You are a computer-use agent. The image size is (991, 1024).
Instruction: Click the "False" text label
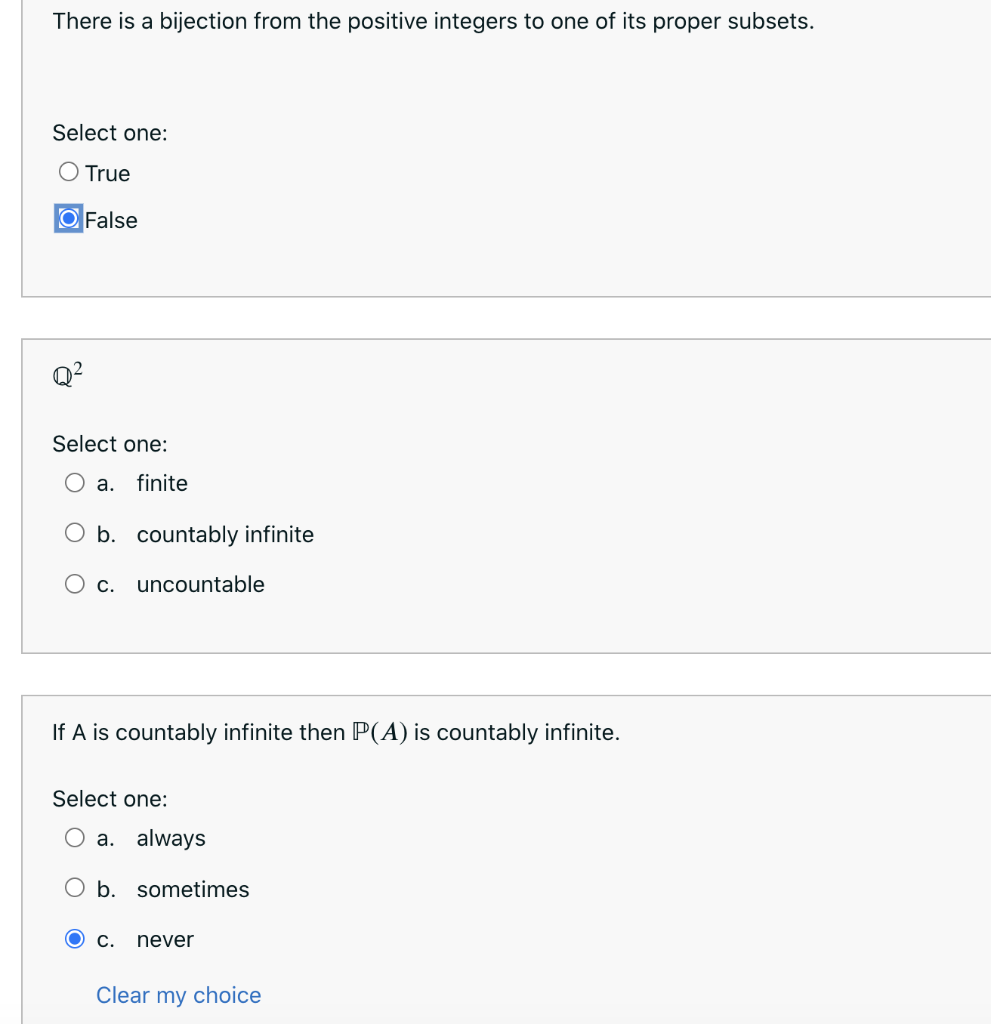[111, 220]
